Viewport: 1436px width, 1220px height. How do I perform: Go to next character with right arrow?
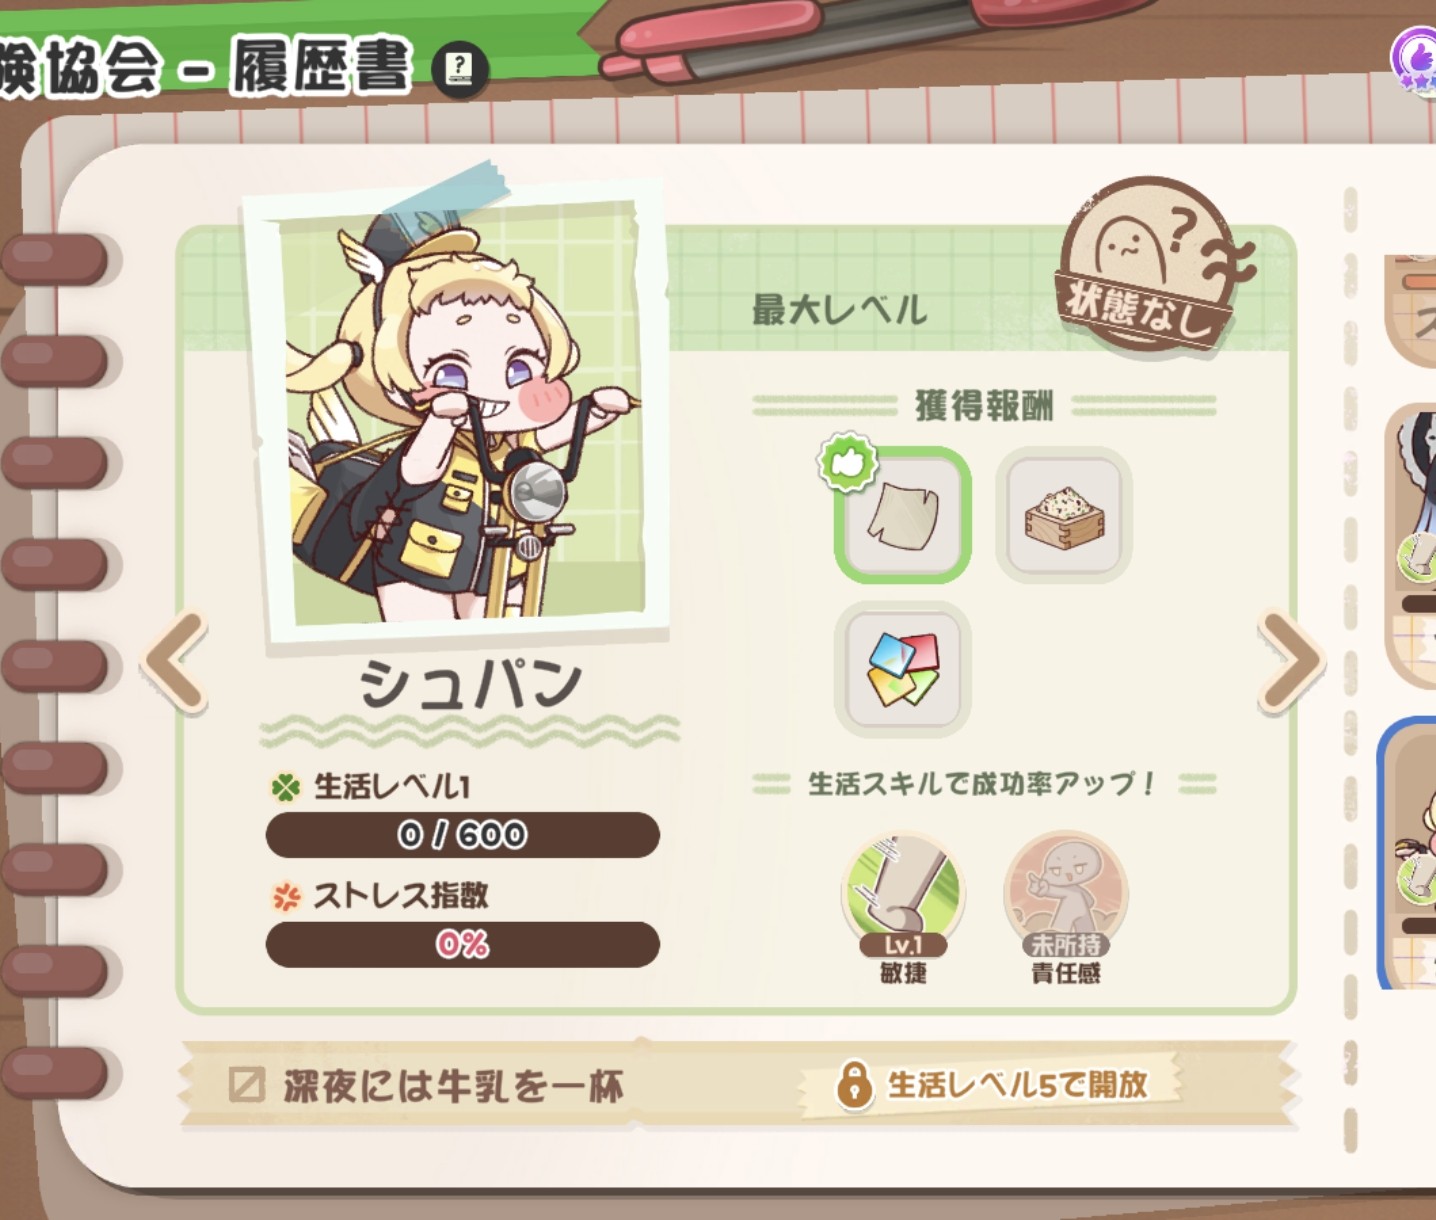tap(1291, 662)
